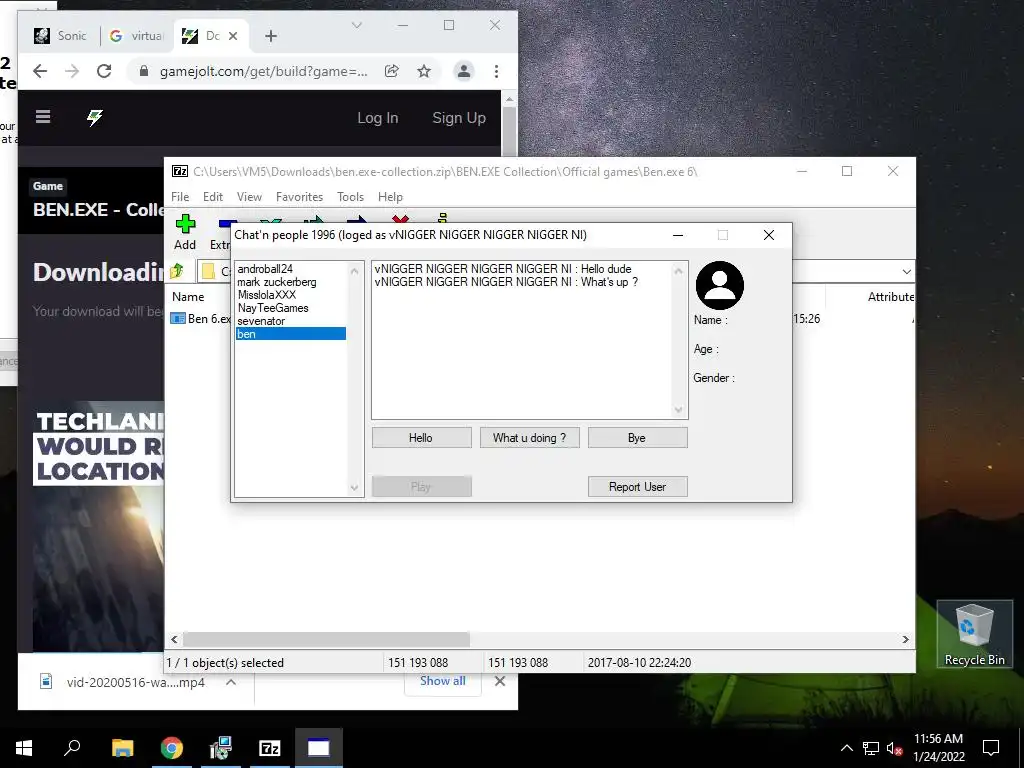Image resolution: width=1024 pixels, height=768 pixels.
Task: Click the chat log scroll-down arrow
Action: [679, 410]
